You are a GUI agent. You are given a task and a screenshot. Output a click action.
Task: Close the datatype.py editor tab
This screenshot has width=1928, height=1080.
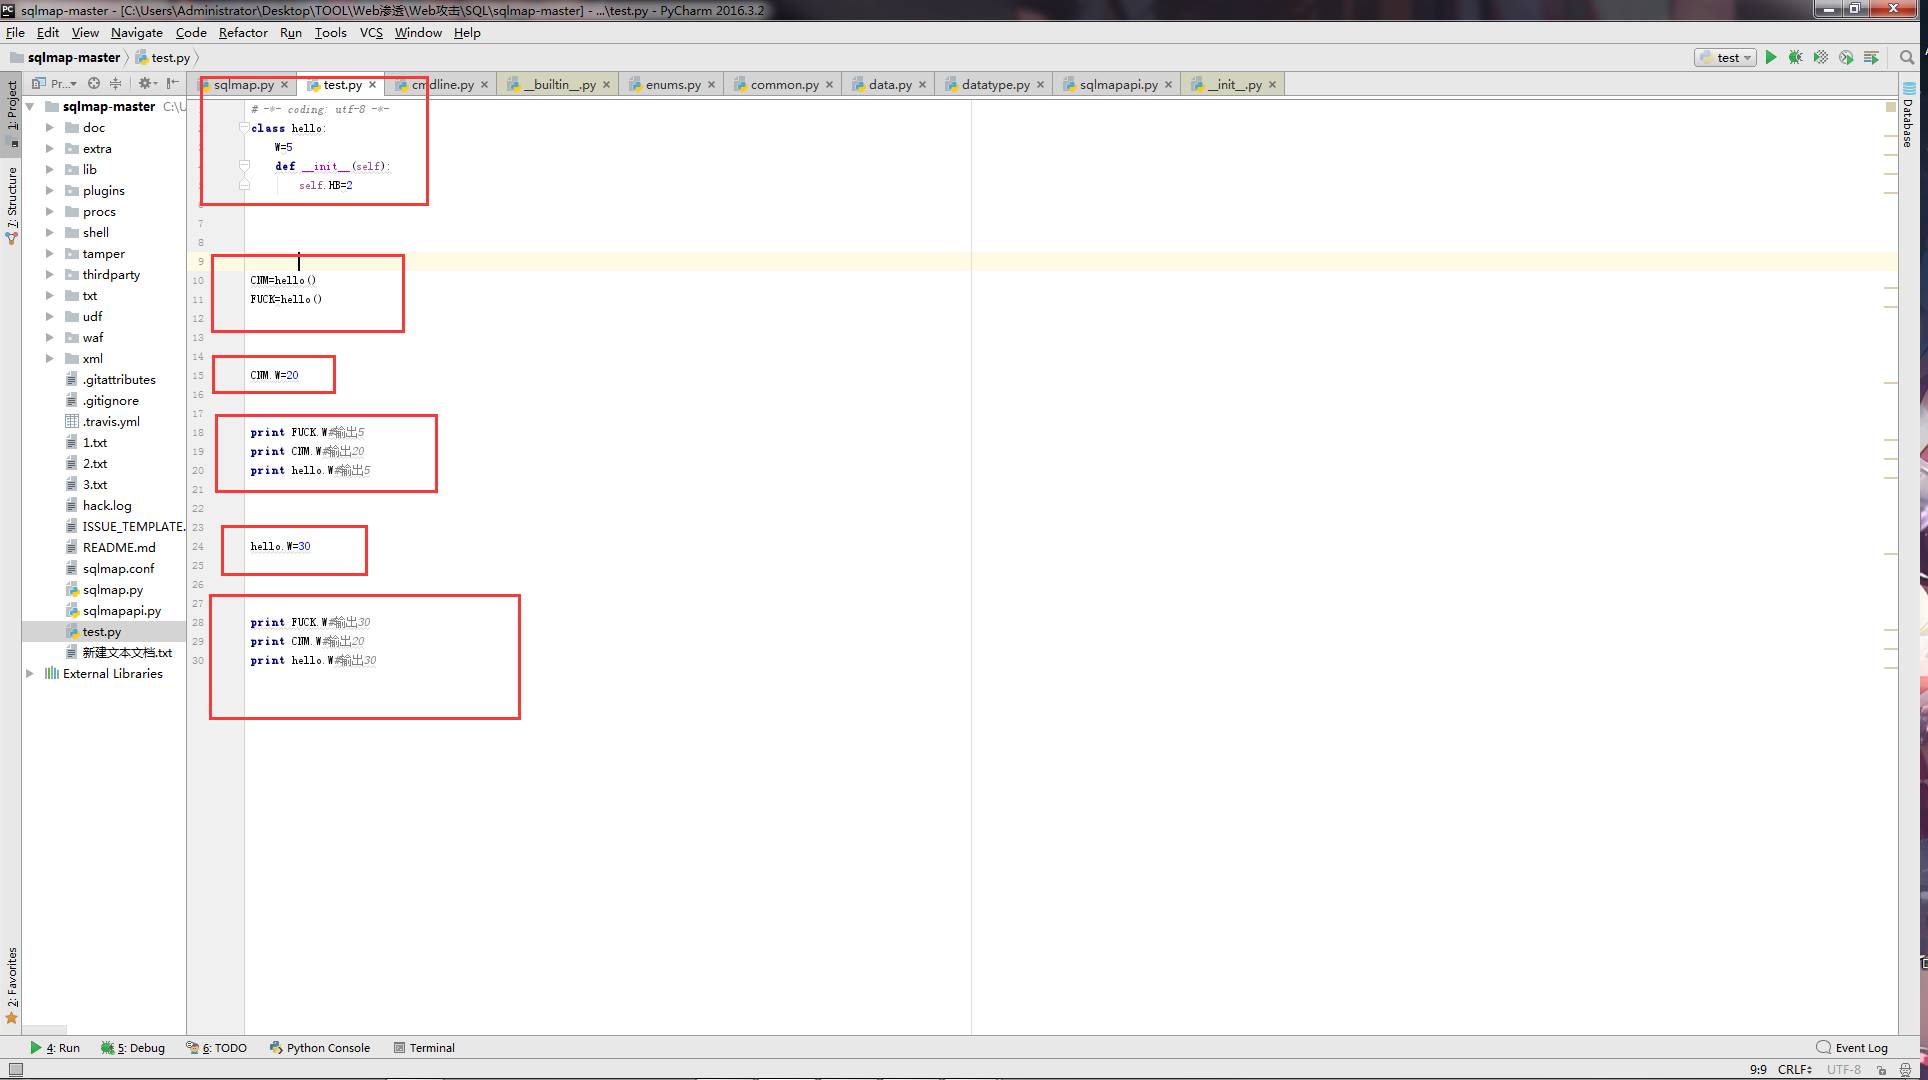(x=1041, y=85)
